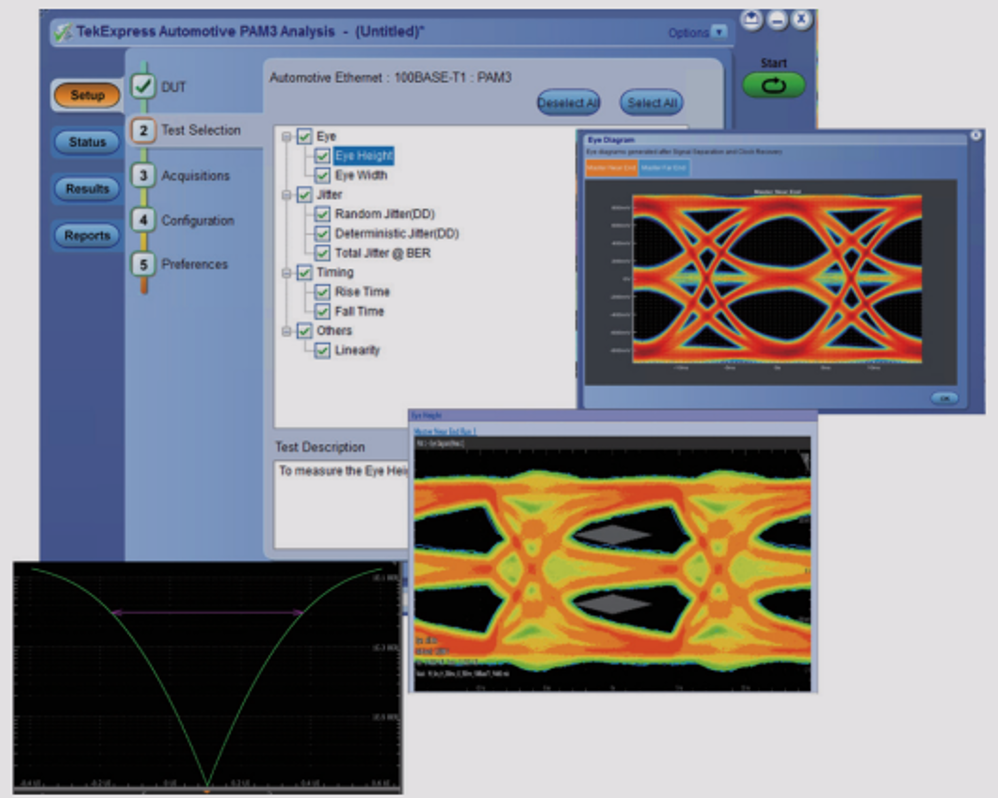The image size is (998, 798).
Task: Disable the Deterministic Jitter(DD) checkbox
Action: click(x=323, y=234)
